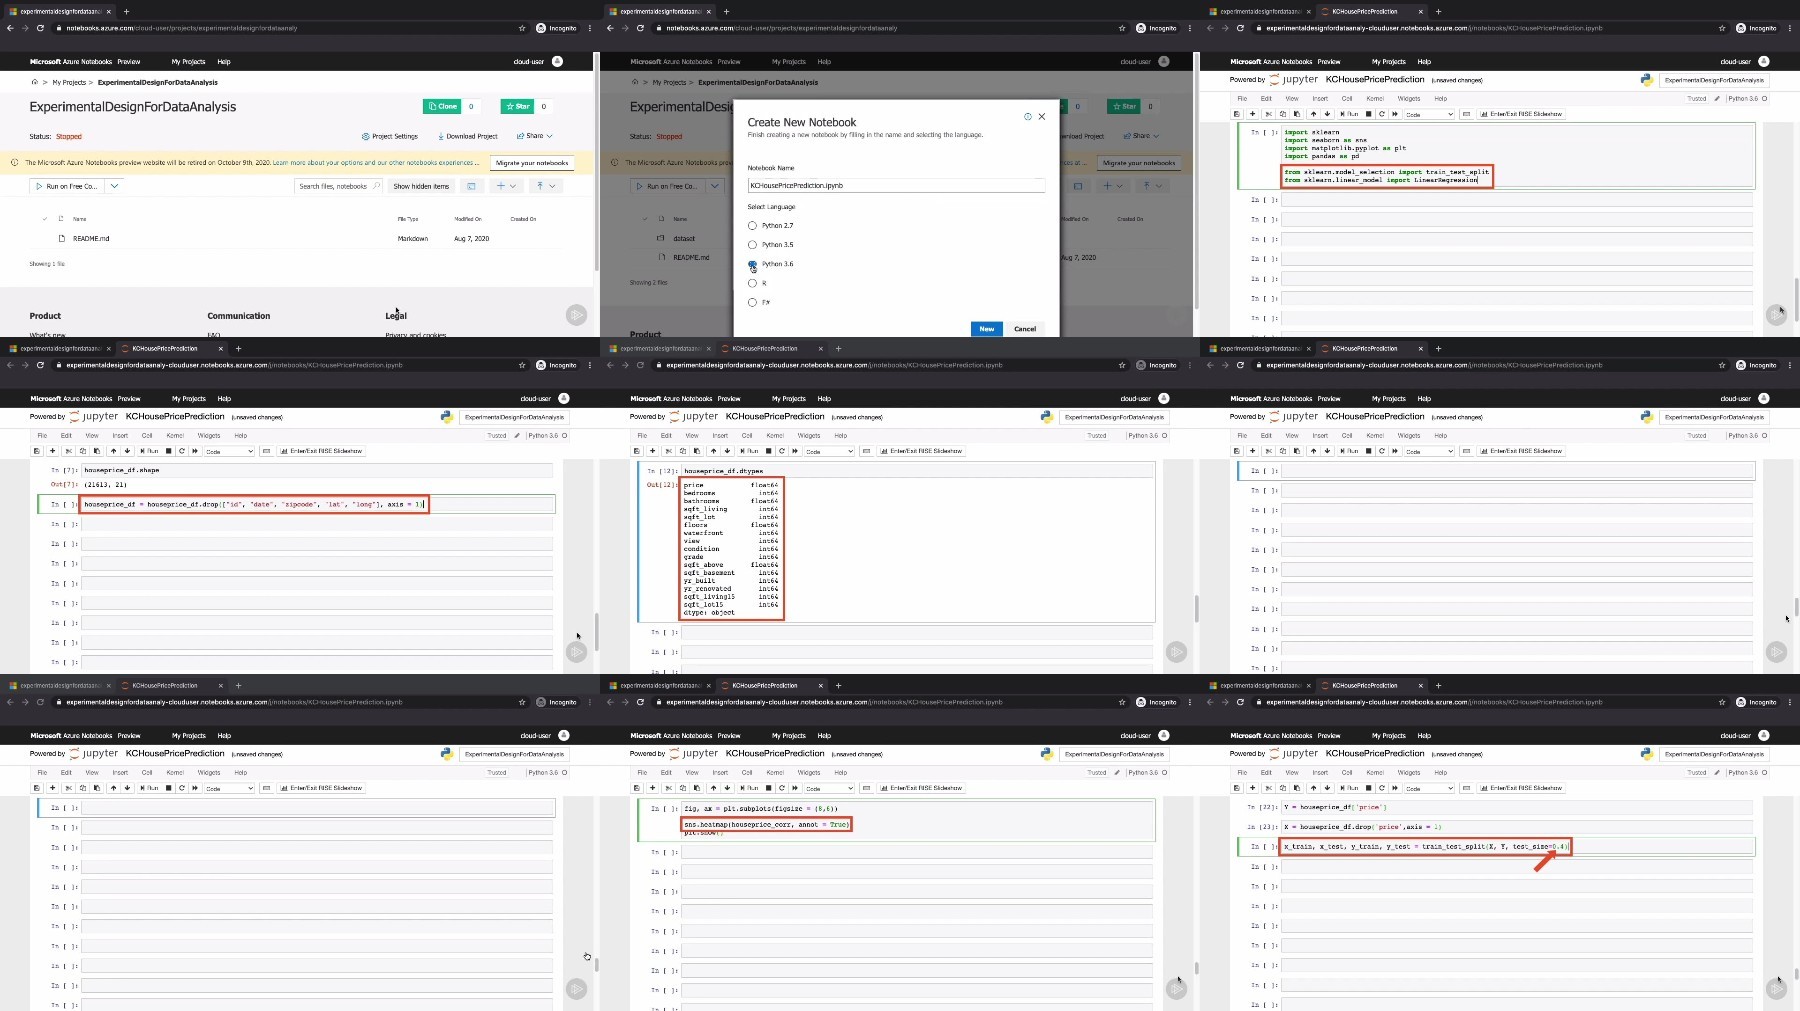
Task: Click move cell up arrow, import-sklearn notebook toolbar
Action: pos(1313,114)
